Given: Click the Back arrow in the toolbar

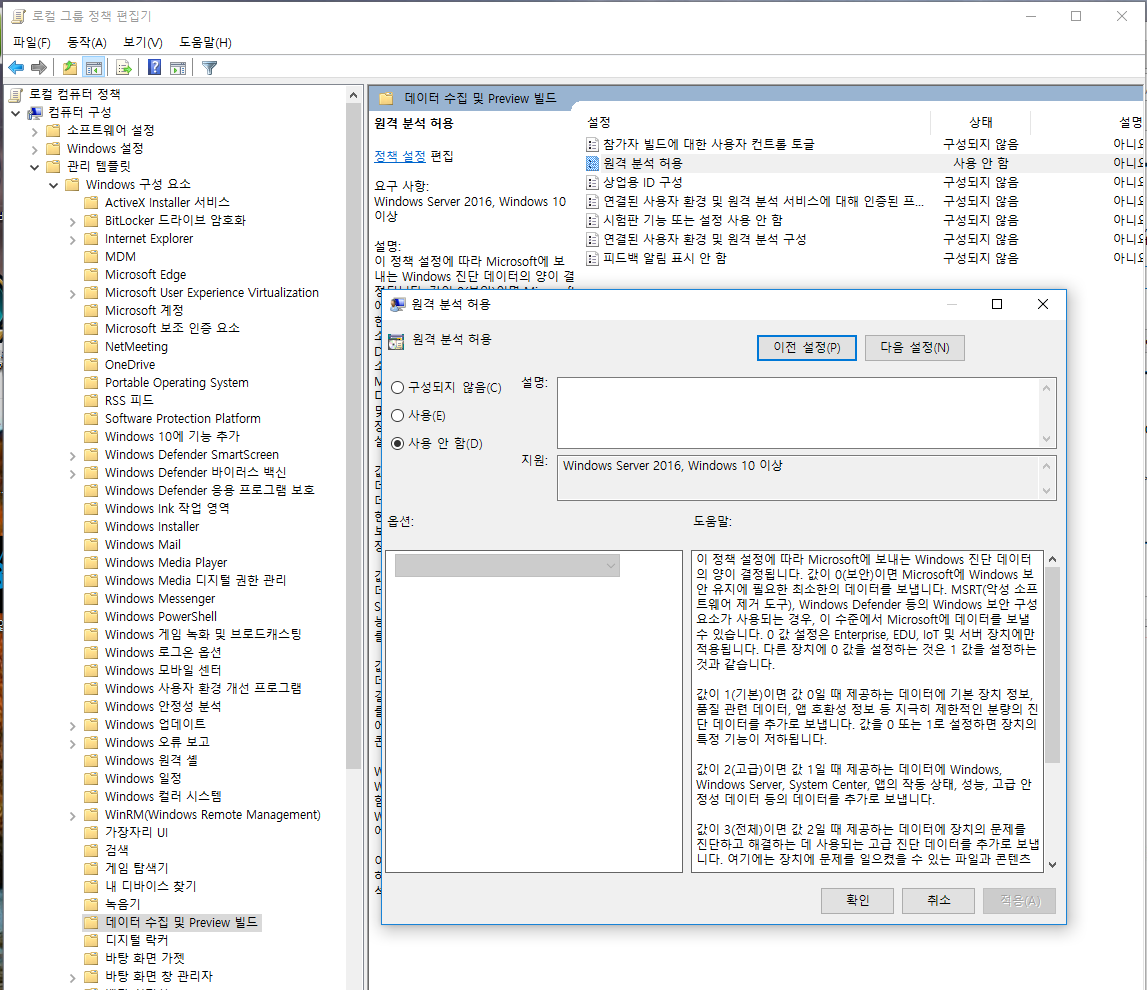Looking at the screenshot, I should [16, 68].
